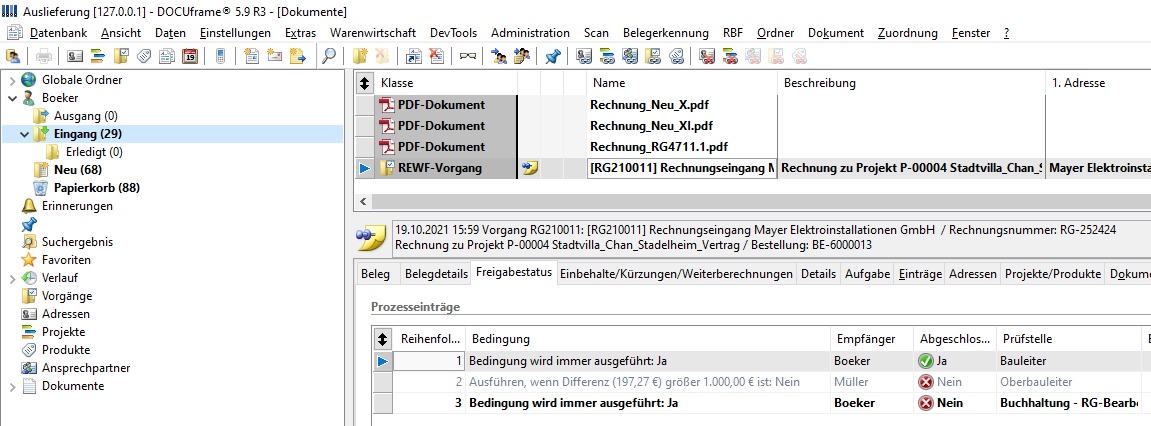The height and width of the screenshot is (426, 1151).
Task: Click the projects bars icon in the toolbar
Action: pos(98,56)
